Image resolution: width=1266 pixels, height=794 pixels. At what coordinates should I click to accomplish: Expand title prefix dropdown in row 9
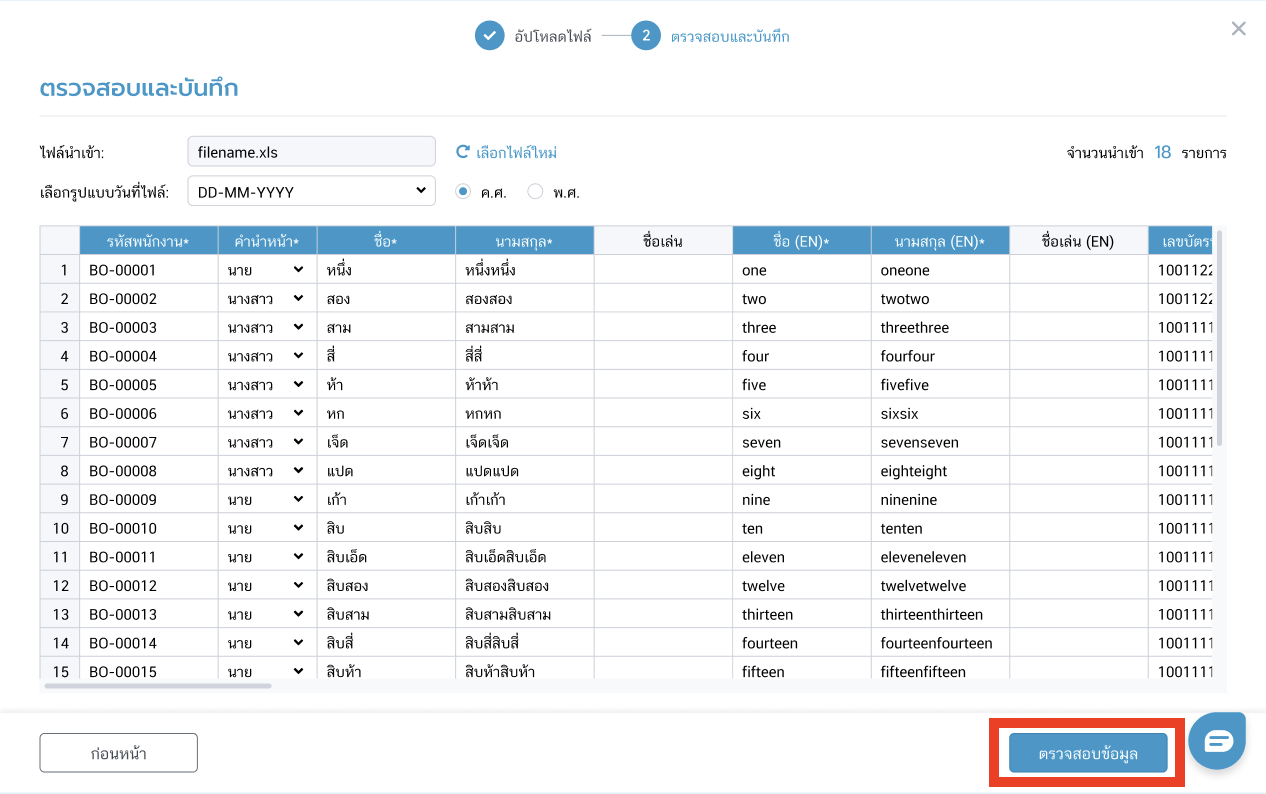click(x=267, y=499)
